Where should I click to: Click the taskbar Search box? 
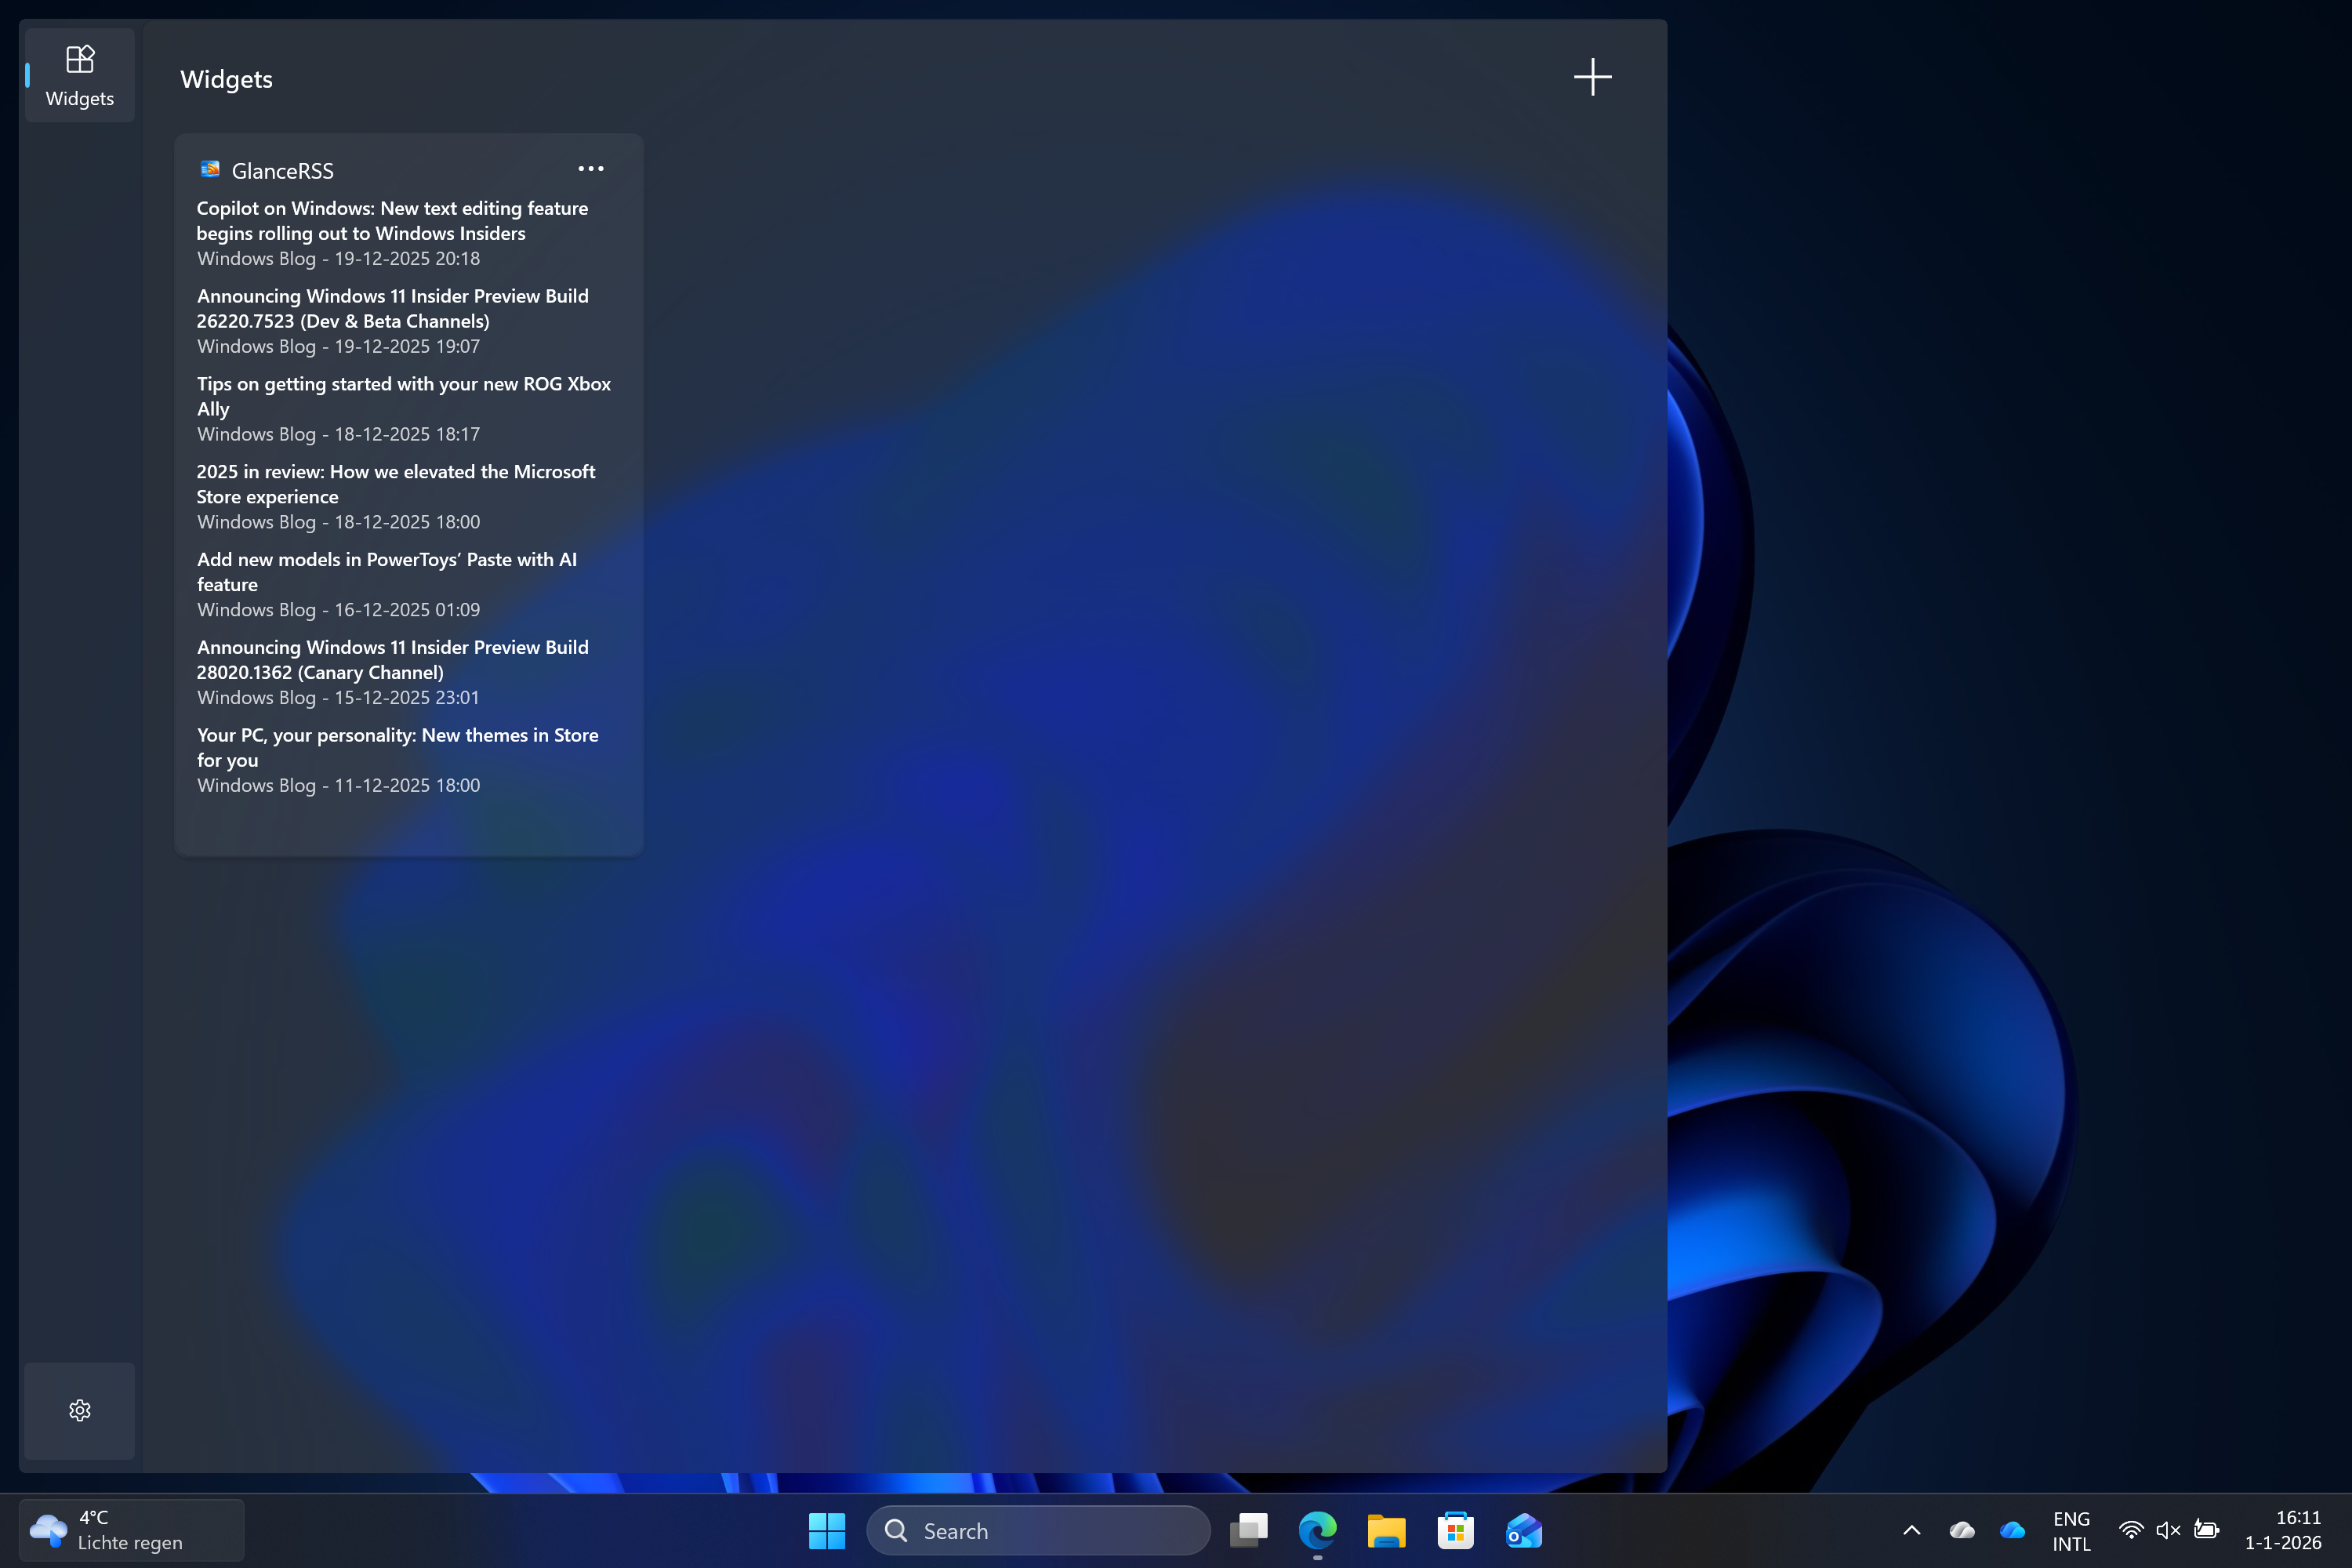(1038, 1530)
